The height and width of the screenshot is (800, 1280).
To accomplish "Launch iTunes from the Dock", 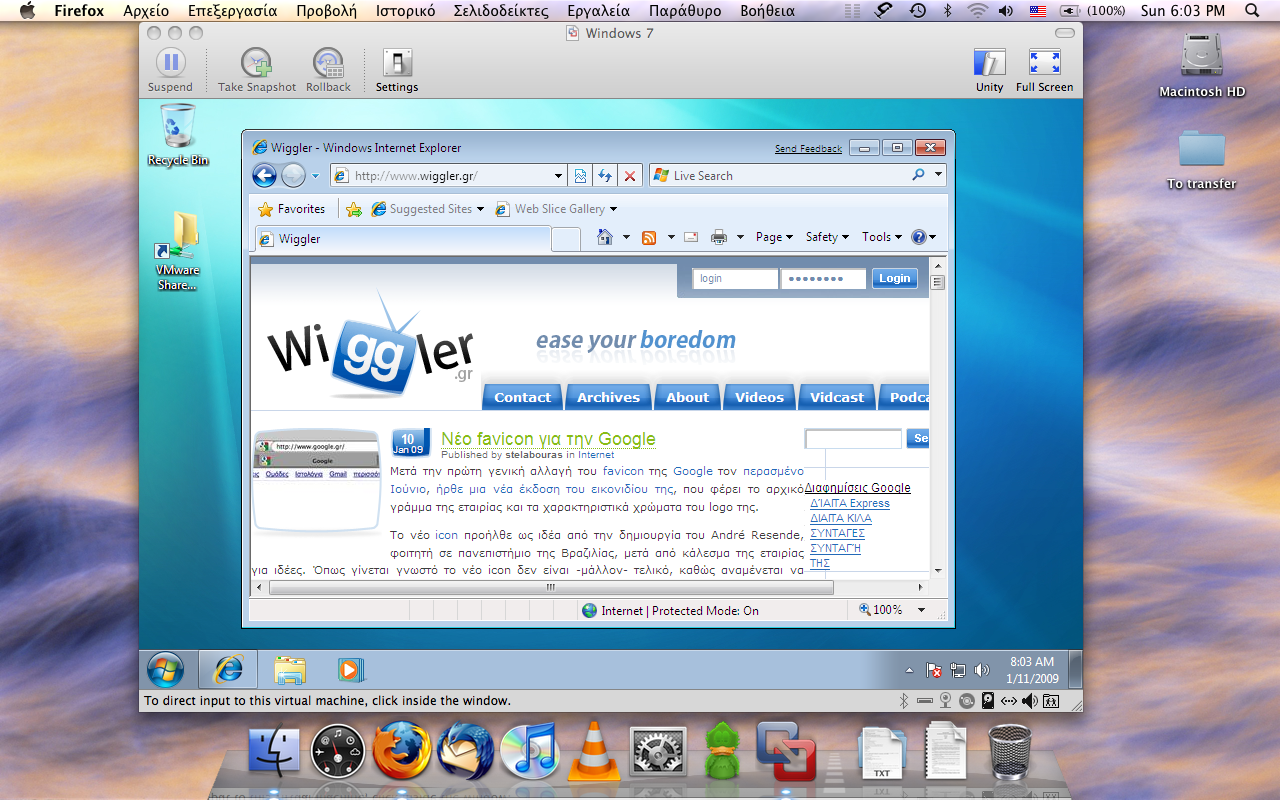I will (529, 751).
